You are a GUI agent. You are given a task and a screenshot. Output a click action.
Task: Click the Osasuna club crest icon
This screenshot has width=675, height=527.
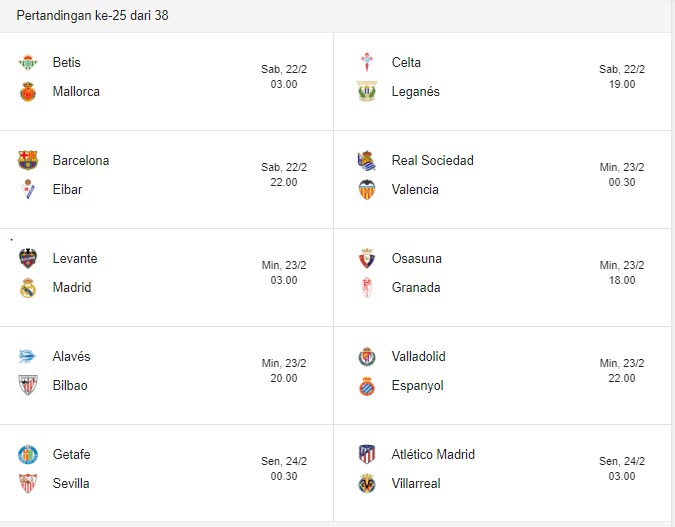366,259
